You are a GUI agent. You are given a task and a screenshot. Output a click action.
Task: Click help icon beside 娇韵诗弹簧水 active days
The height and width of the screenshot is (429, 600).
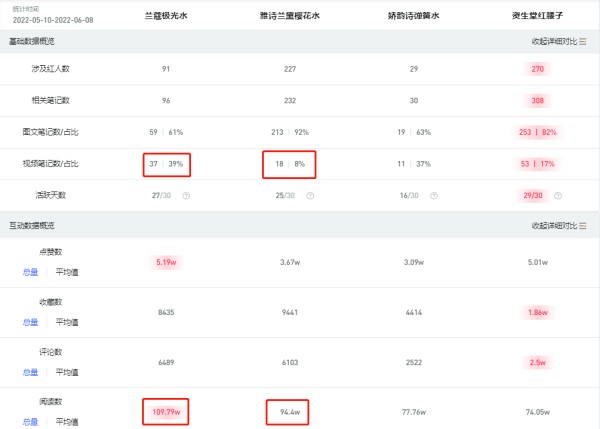[x=434, y=196]
